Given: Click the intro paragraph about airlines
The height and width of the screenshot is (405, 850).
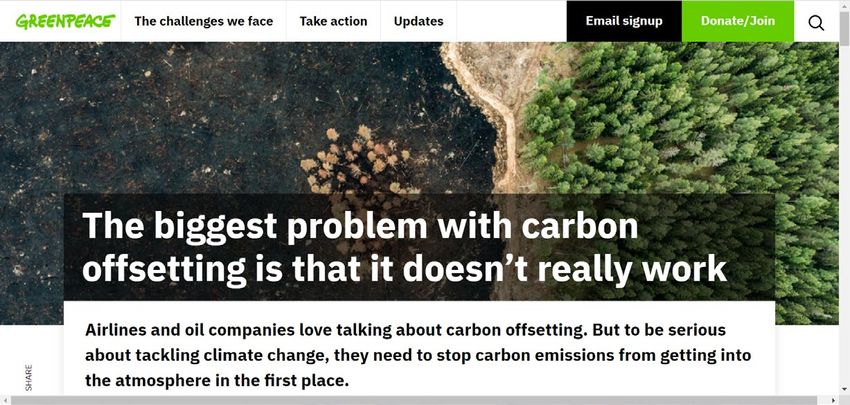Looking at the screenshot, I should coord(418,355).
